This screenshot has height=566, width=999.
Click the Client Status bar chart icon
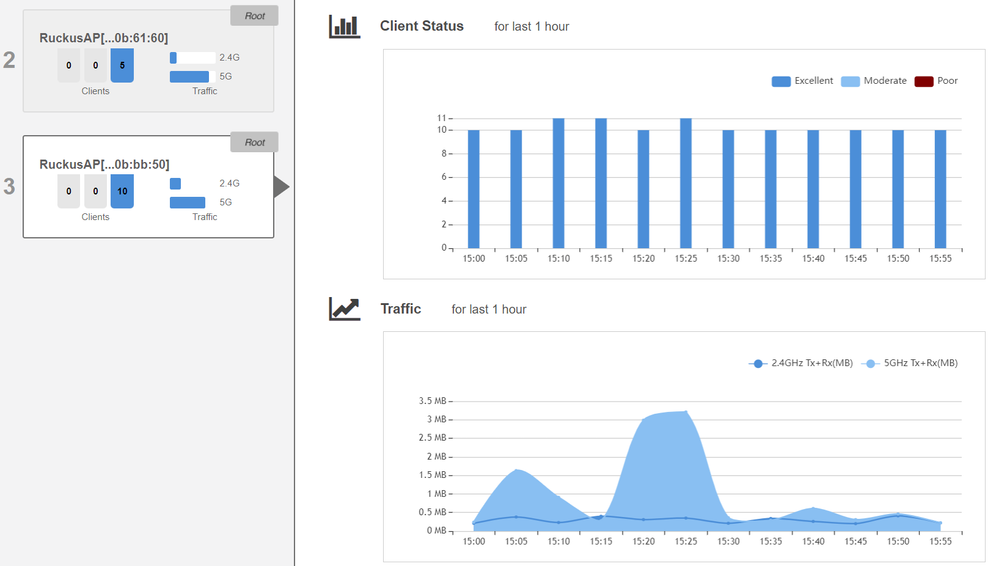click(344, 26)
